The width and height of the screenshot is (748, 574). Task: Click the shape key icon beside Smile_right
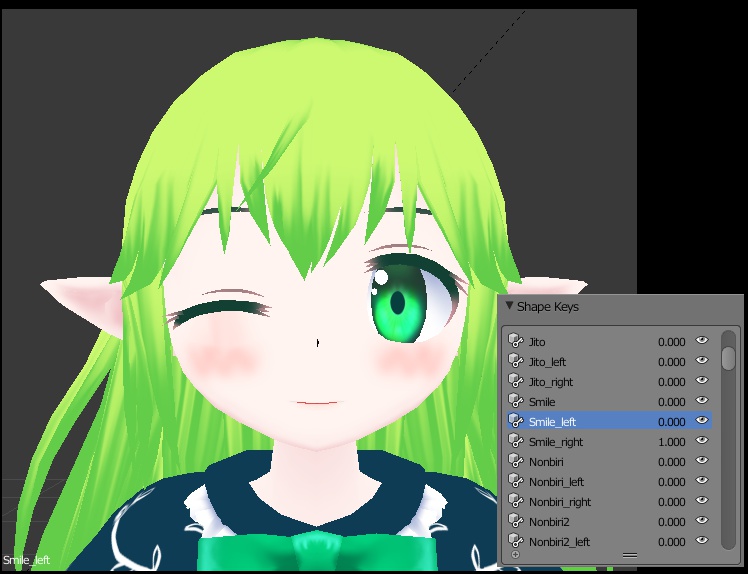click(x=516, y=442)
